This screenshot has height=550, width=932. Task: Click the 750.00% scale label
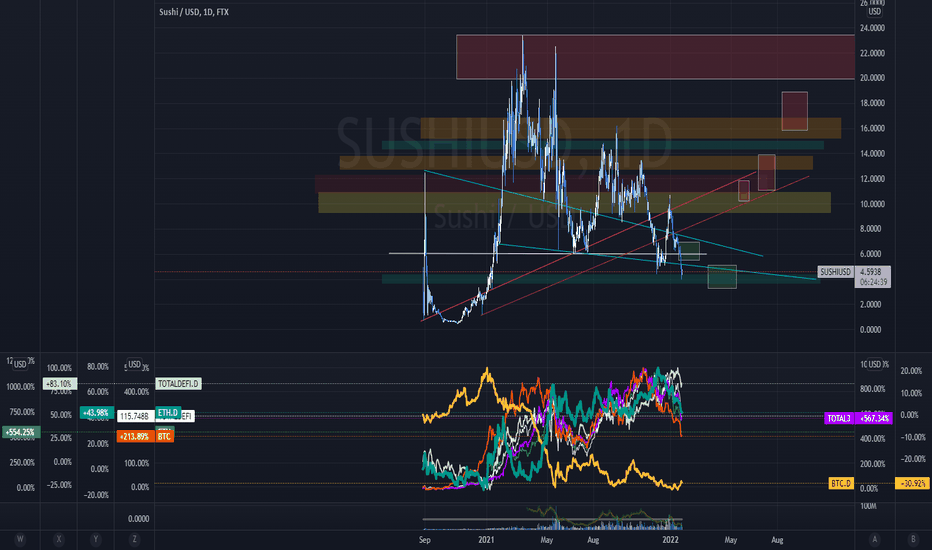[x=23, y=412]
